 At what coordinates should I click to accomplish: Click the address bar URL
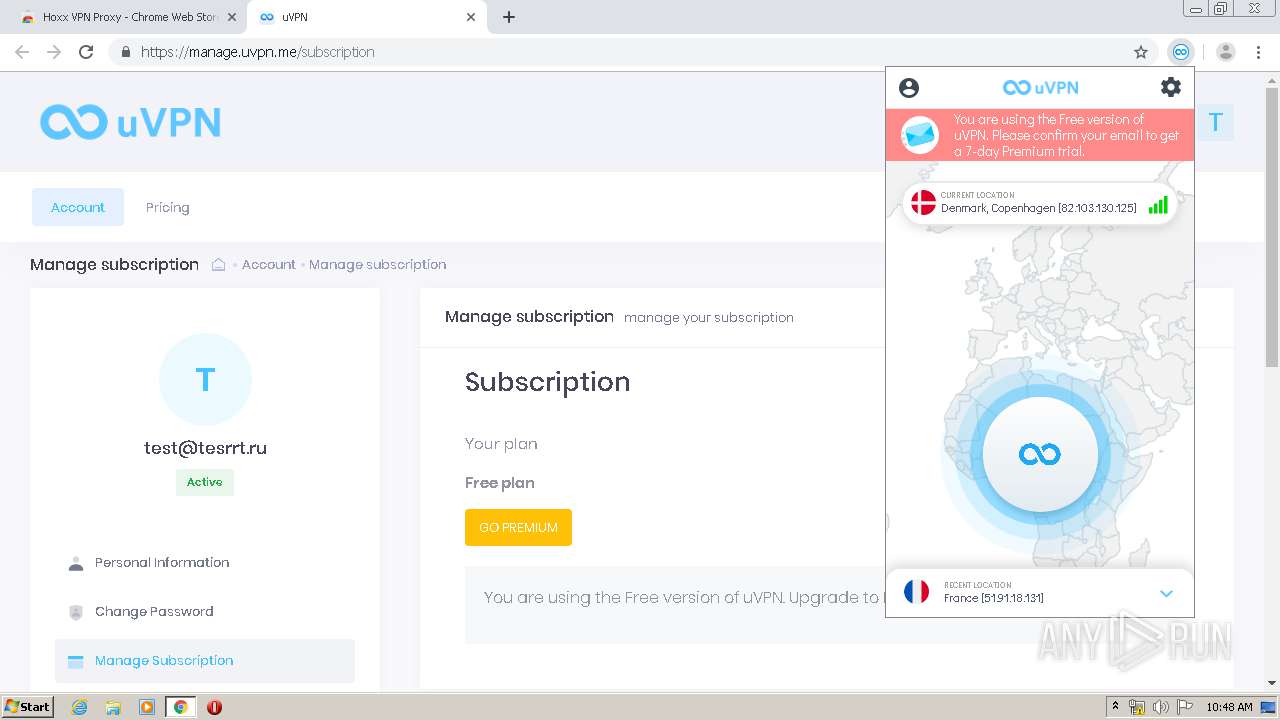258,52
